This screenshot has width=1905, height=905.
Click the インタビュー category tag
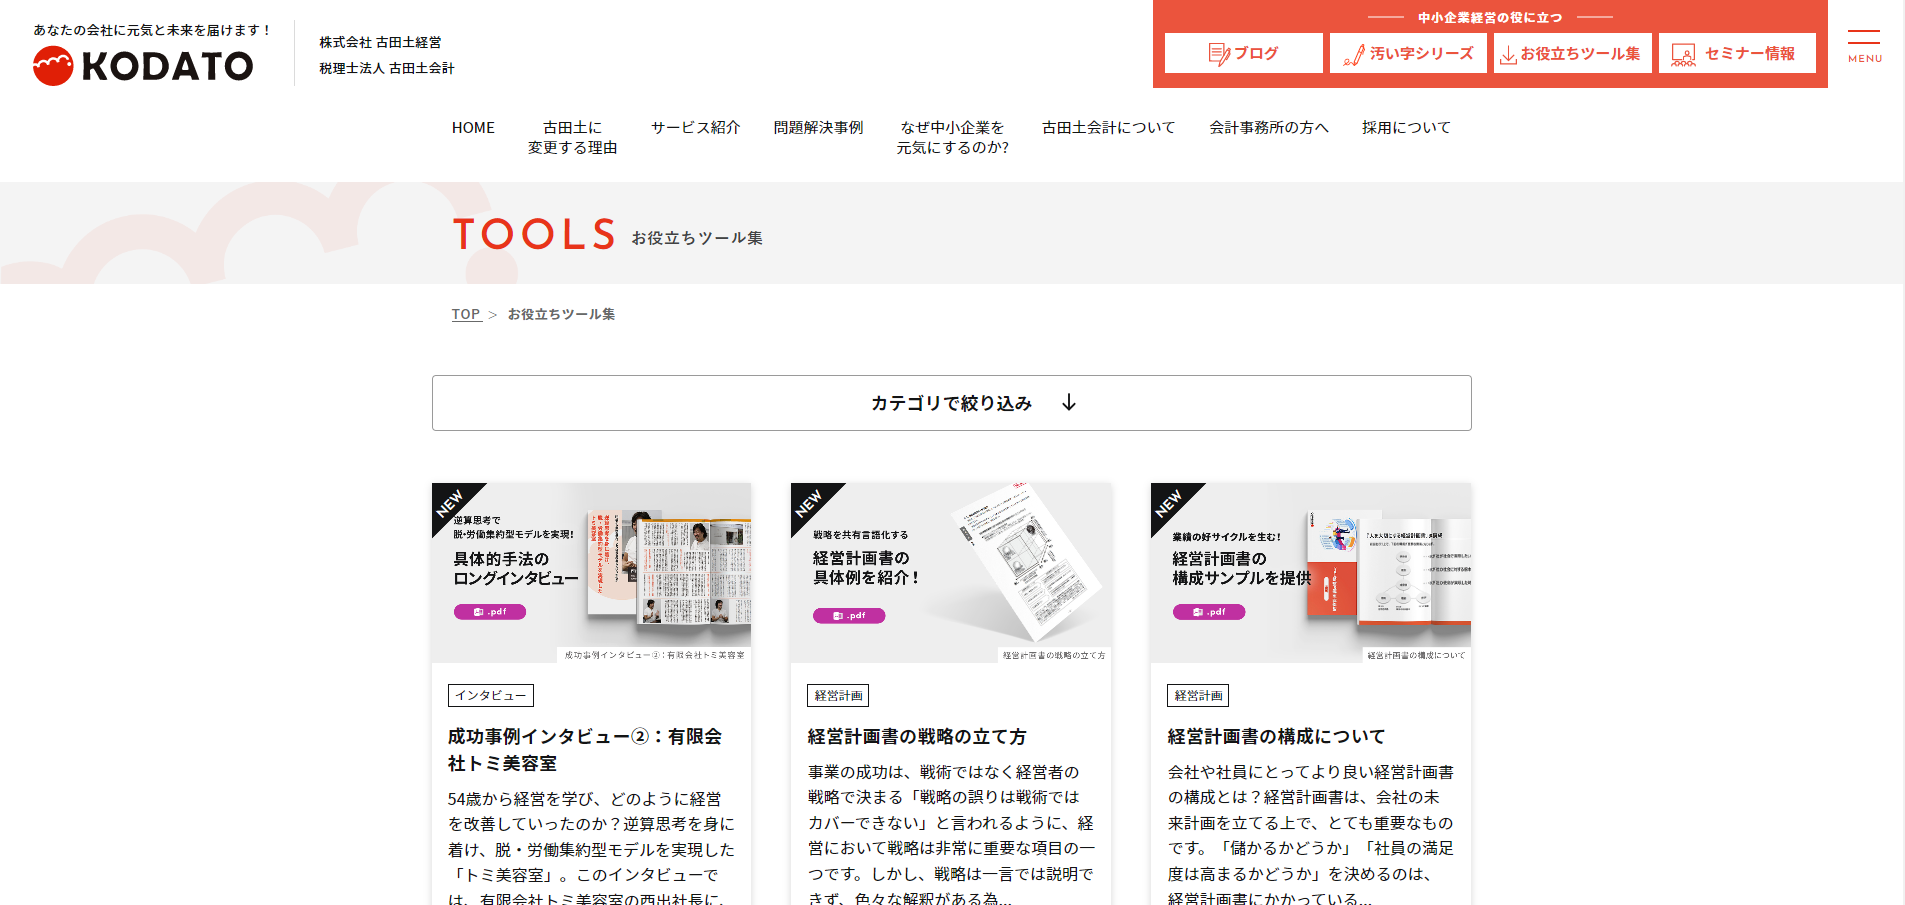(x=491, y=695)
